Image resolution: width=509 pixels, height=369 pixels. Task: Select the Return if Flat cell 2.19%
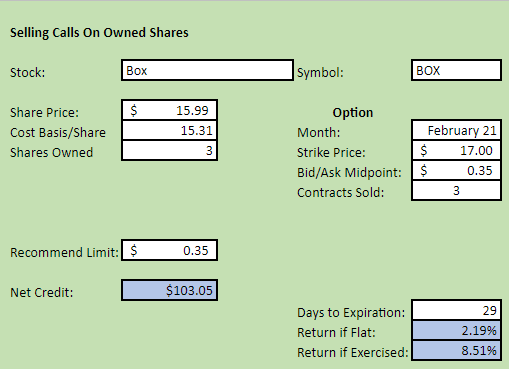pos(456,330)
